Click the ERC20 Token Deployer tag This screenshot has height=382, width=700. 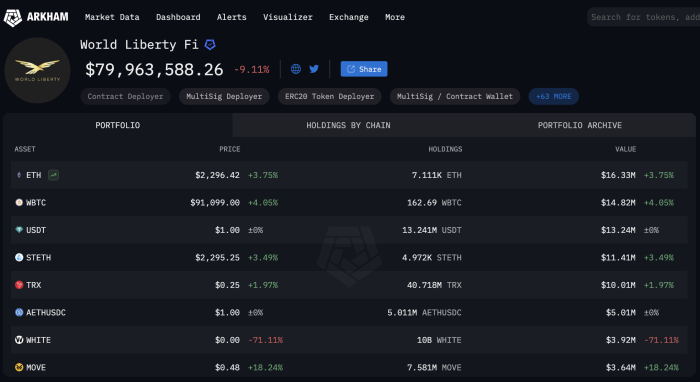329,96
